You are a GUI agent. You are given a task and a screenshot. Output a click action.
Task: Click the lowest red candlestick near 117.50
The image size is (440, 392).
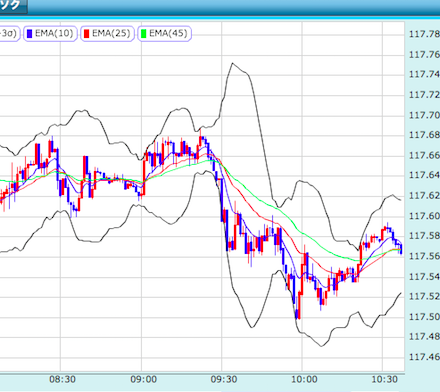(299, 306)
